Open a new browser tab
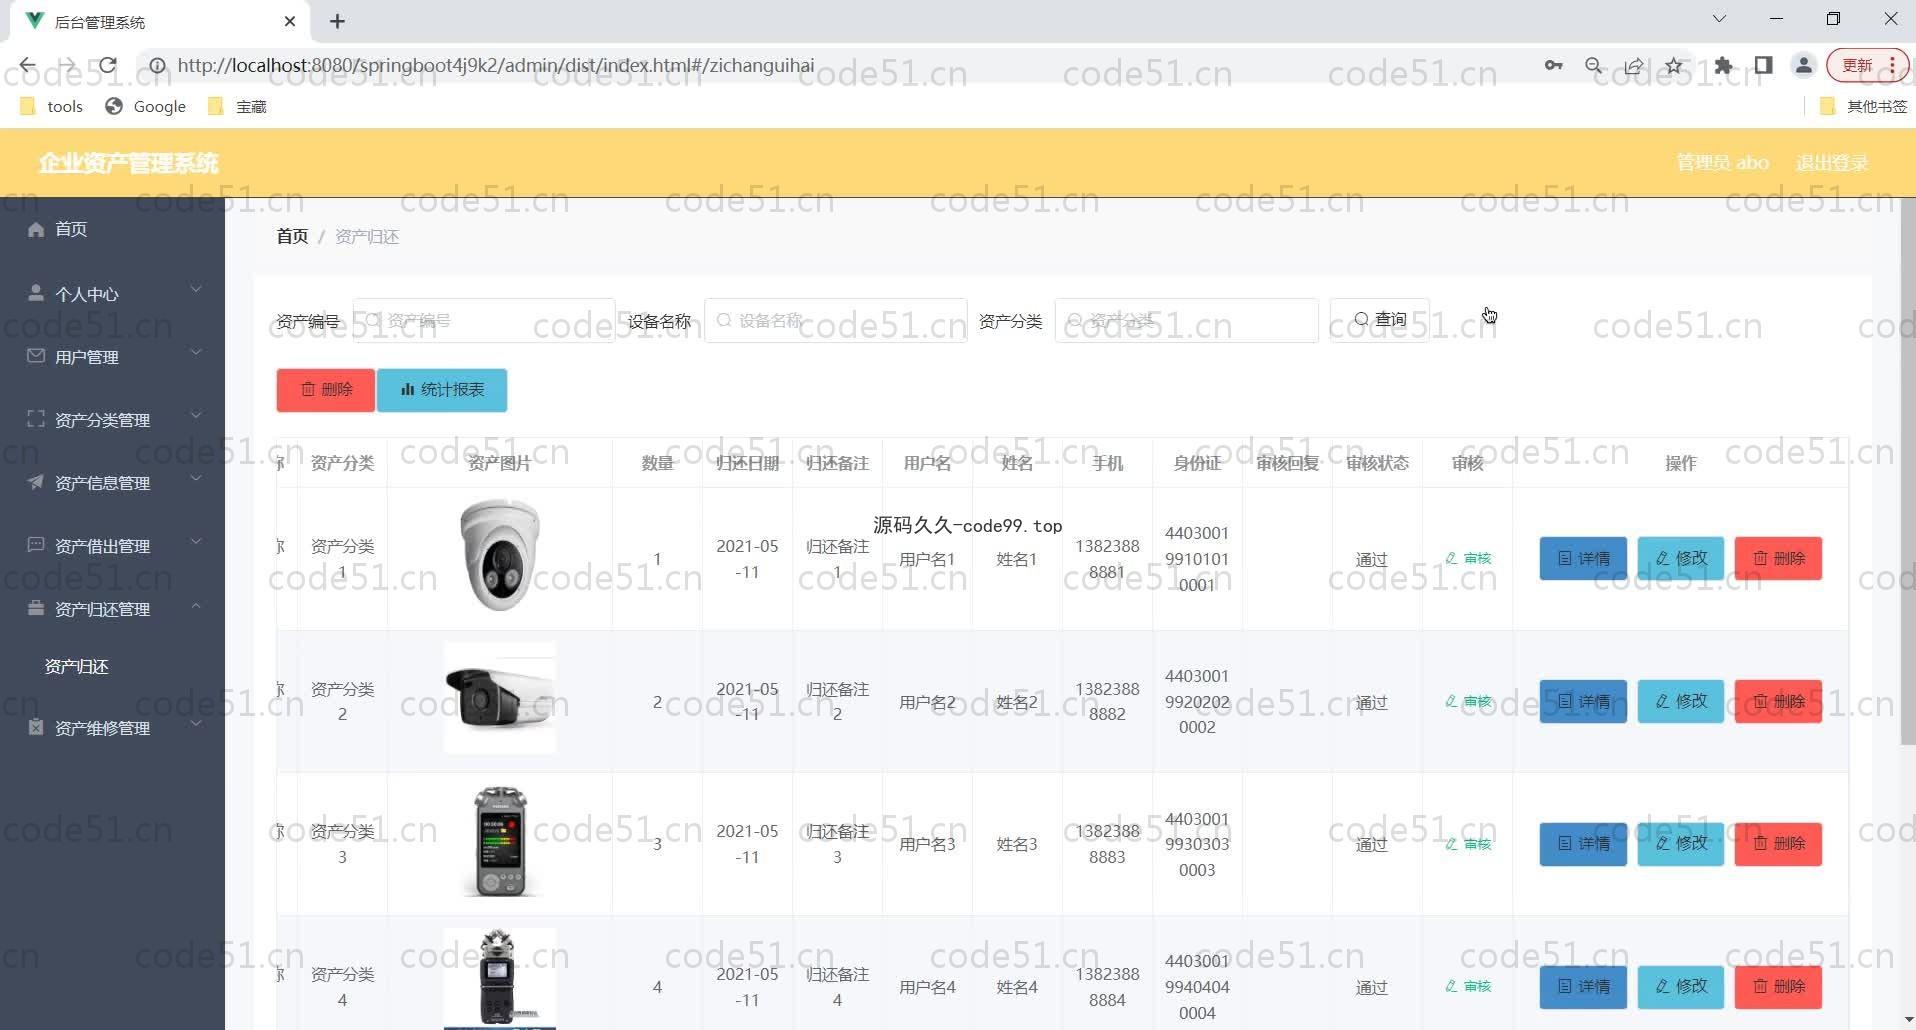This screenshot has height=1030, width=1916. [x=337, y=21]
